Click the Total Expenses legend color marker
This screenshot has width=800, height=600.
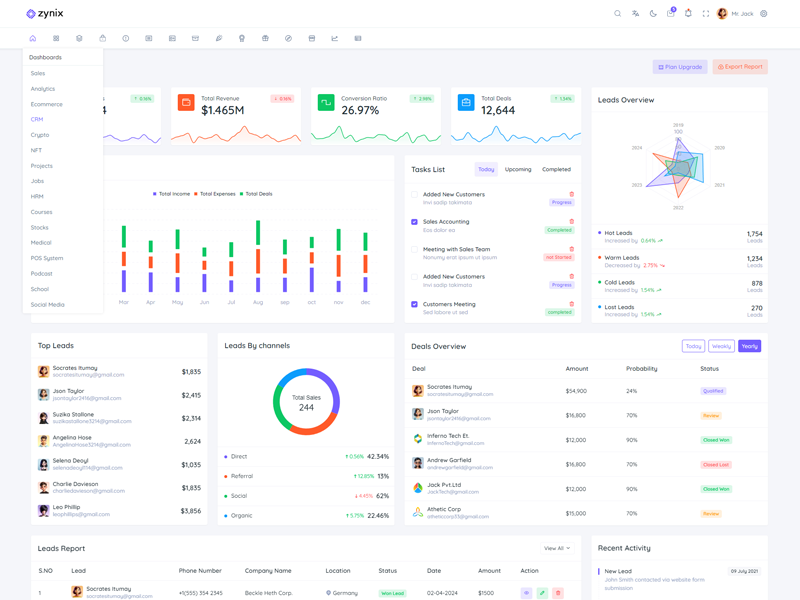coord(198,194)
